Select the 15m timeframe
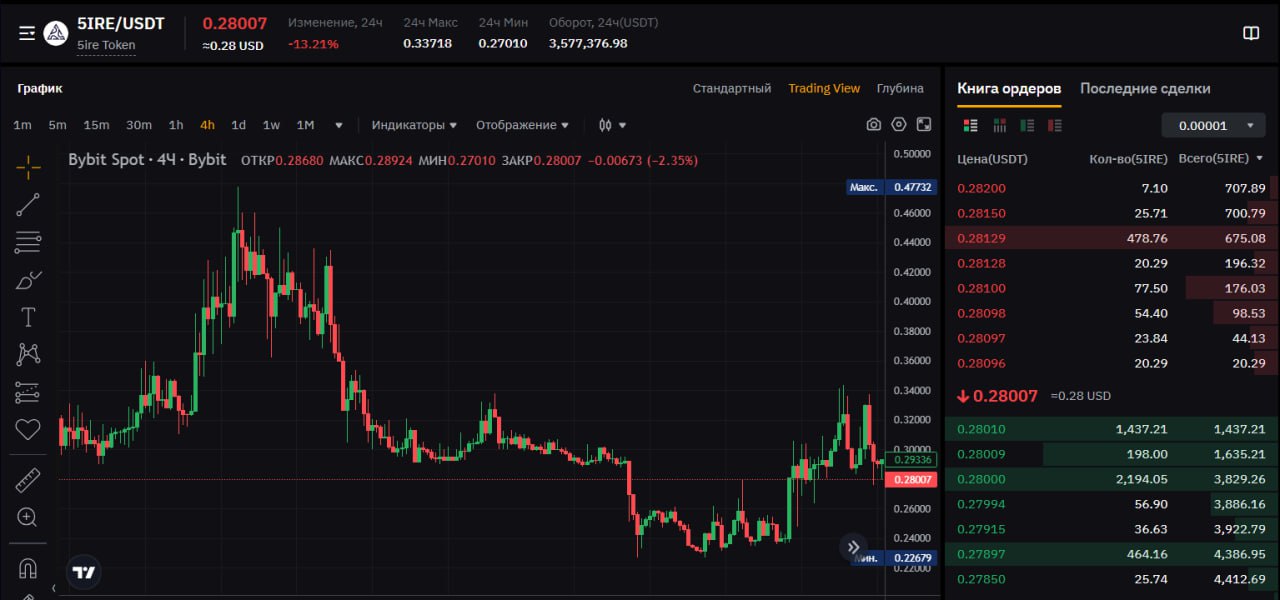The image size is (1280, 600). click(96, 125)
